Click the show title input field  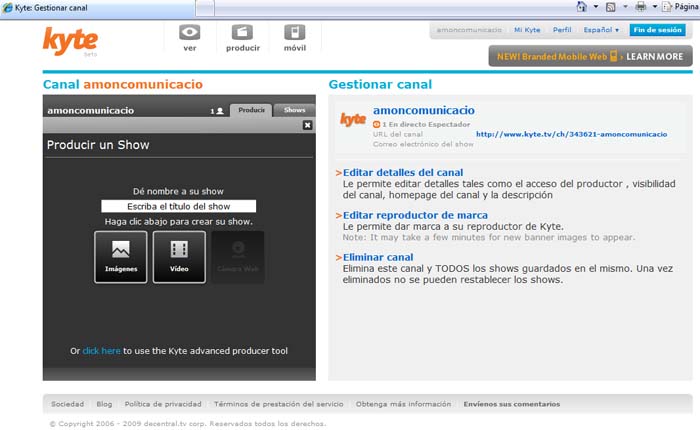coord(179,206)
